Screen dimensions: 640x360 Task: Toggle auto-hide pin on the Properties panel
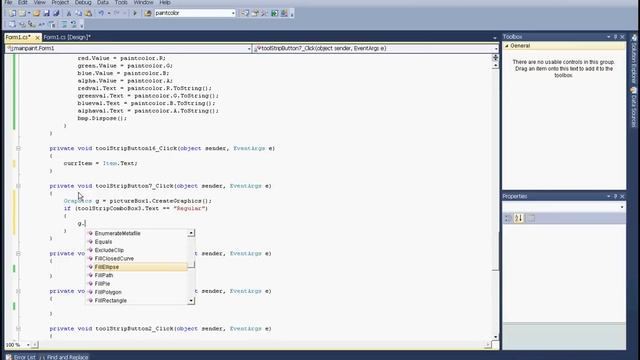click(616, 196)
